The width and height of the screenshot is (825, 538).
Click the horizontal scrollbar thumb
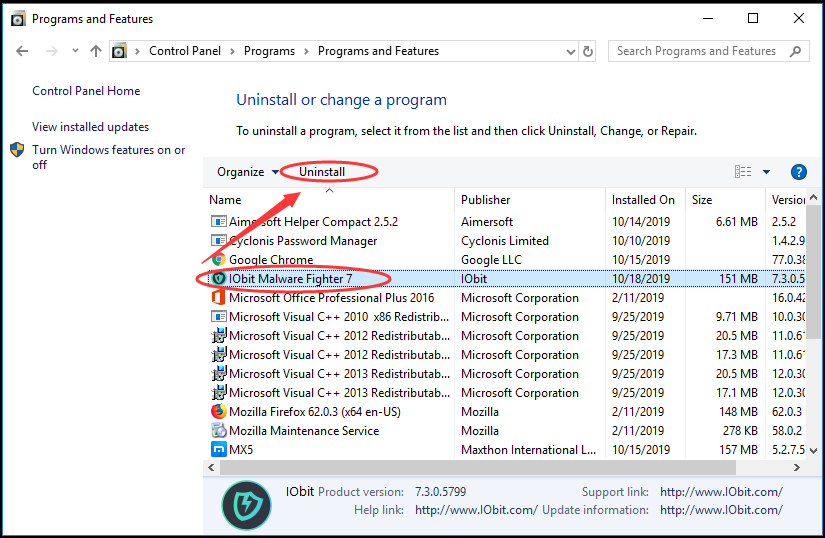(x=478, y=467)
